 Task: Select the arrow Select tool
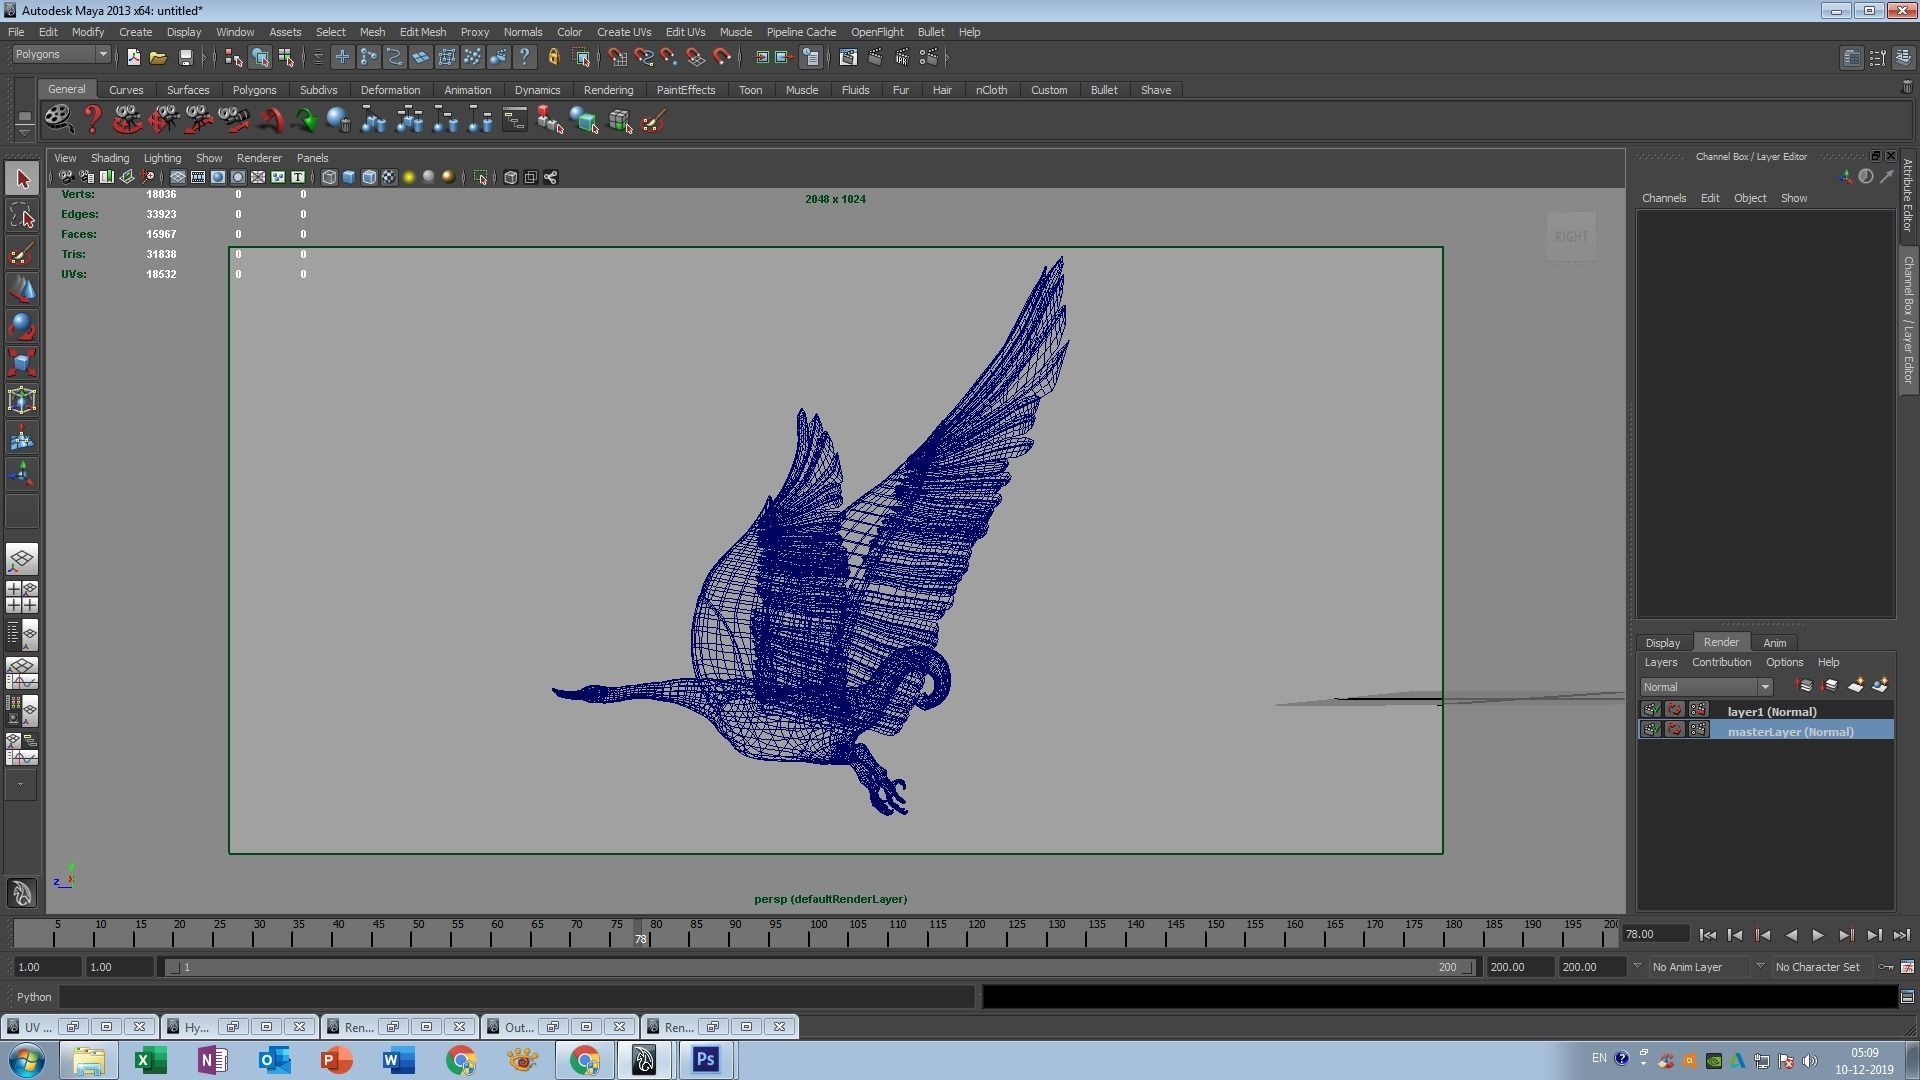22,179
